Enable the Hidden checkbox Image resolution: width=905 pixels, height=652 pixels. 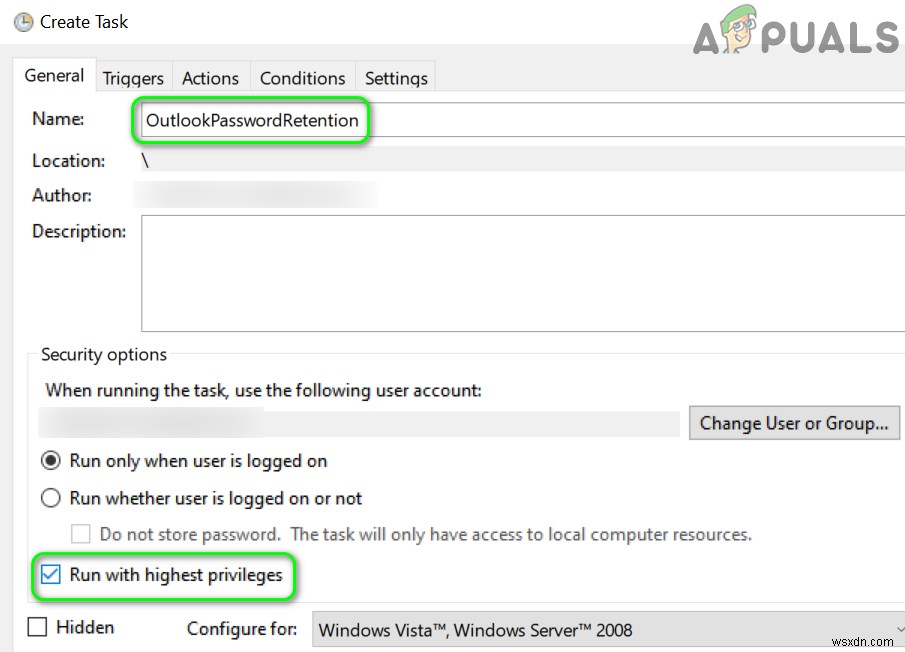(38, 627)
